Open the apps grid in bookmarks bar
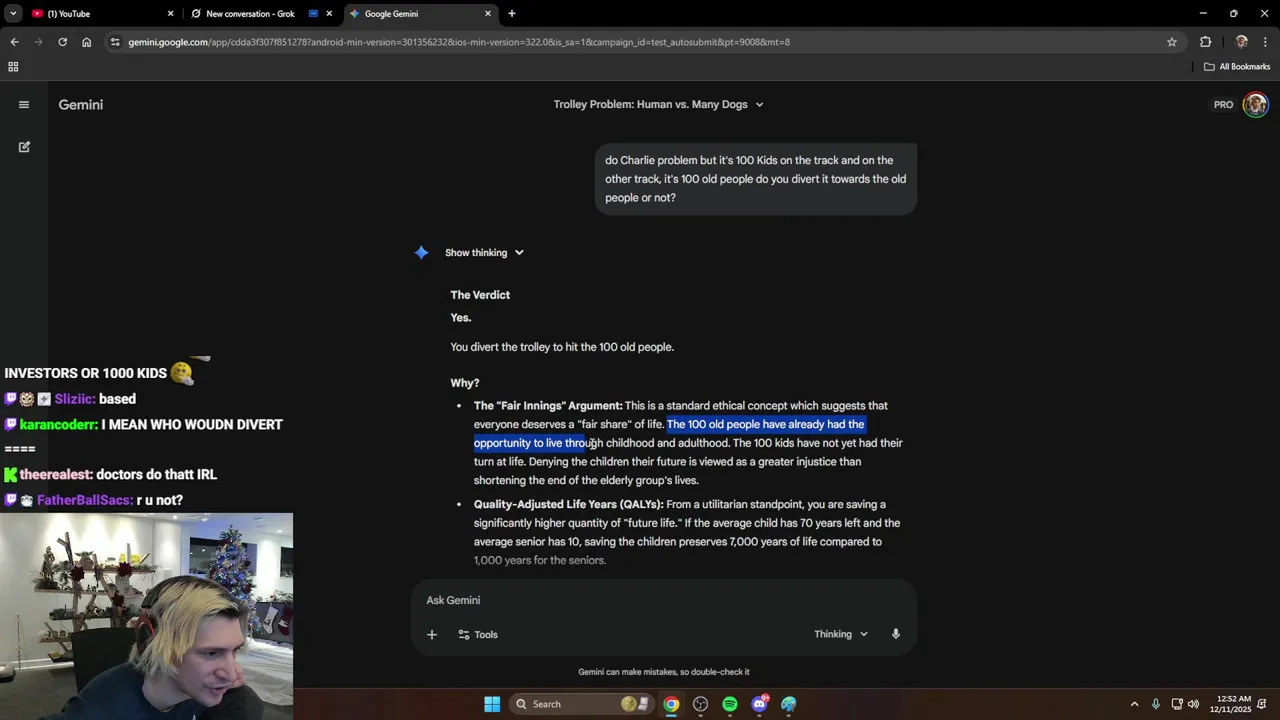The width and height of the screenshot is (1280, 720). point(13,67)
